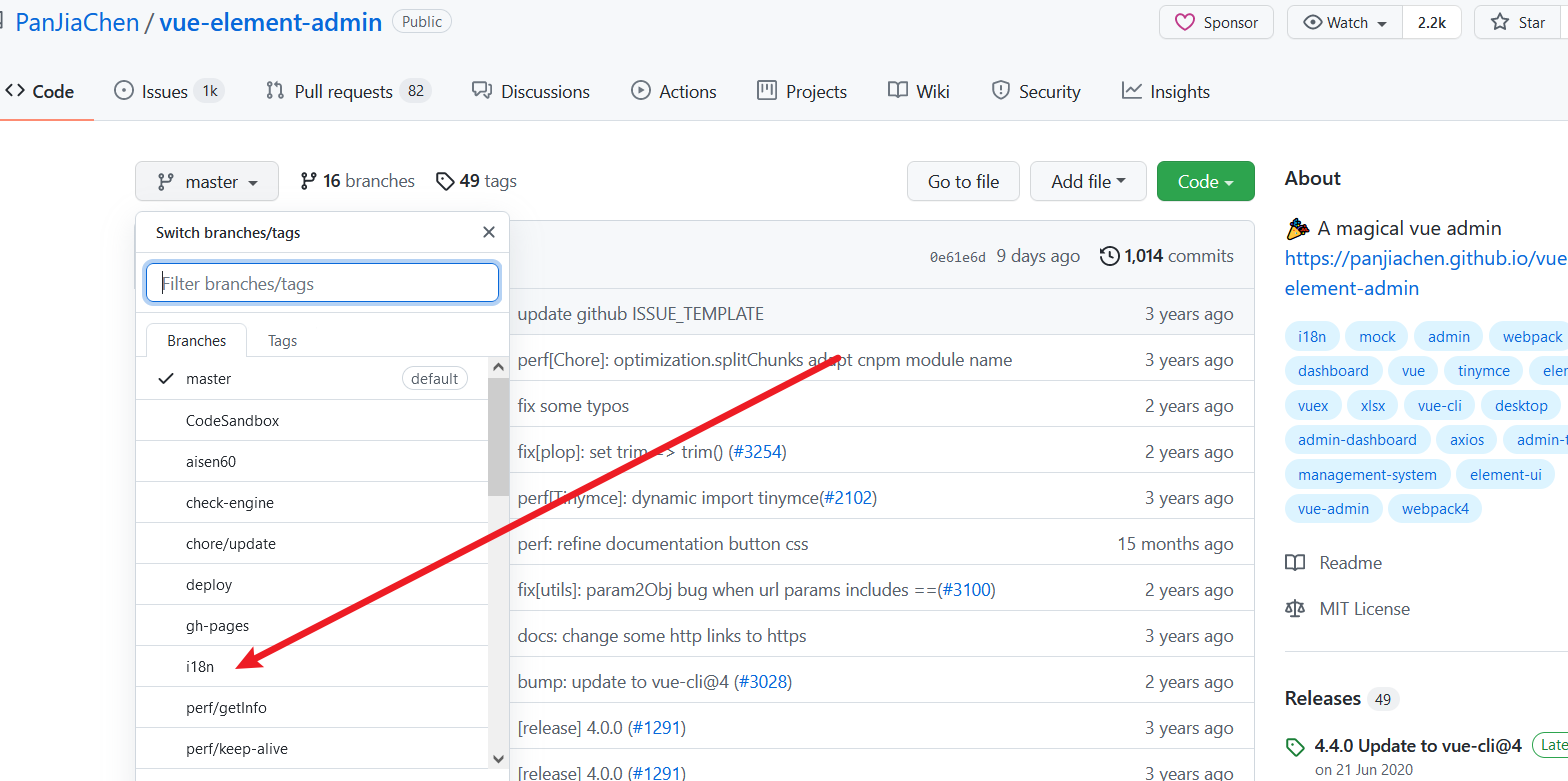Click the Watch dropdown button
The image size is (1568, 781).
[x=1345, y=22]
